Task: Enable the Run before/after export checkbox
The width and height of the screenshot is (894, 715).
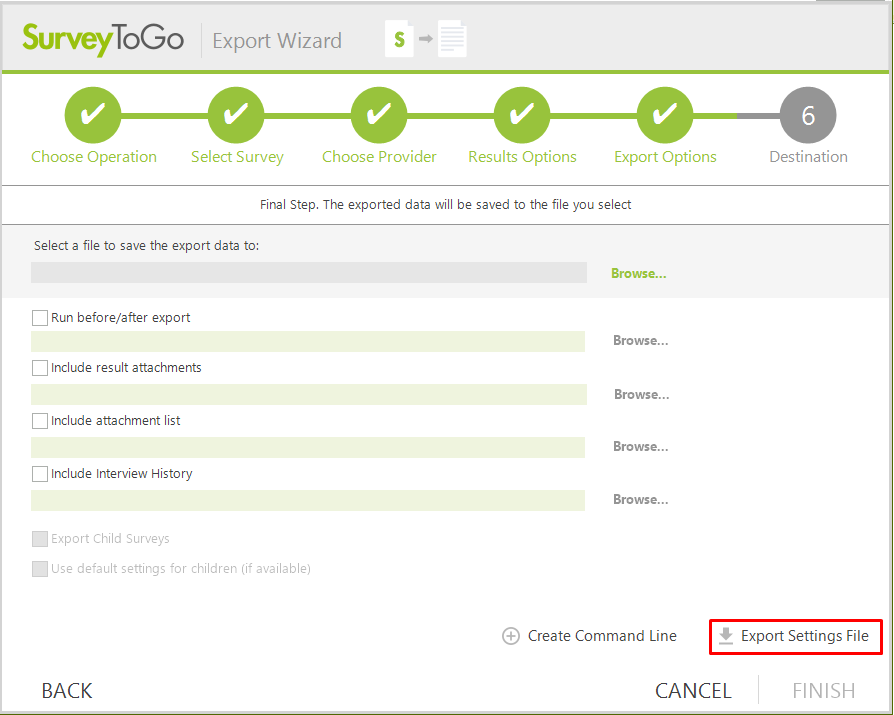Action: (x=40, y=318)
